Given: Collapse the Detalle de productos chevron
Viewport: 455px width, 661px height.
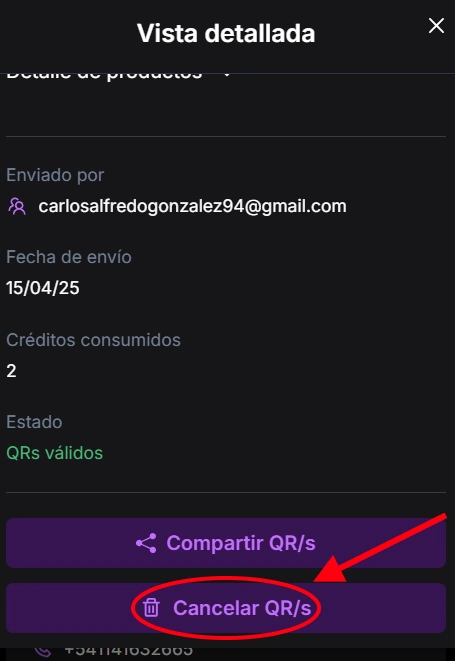Looking at the screenshot, I should tap(227, 75).
